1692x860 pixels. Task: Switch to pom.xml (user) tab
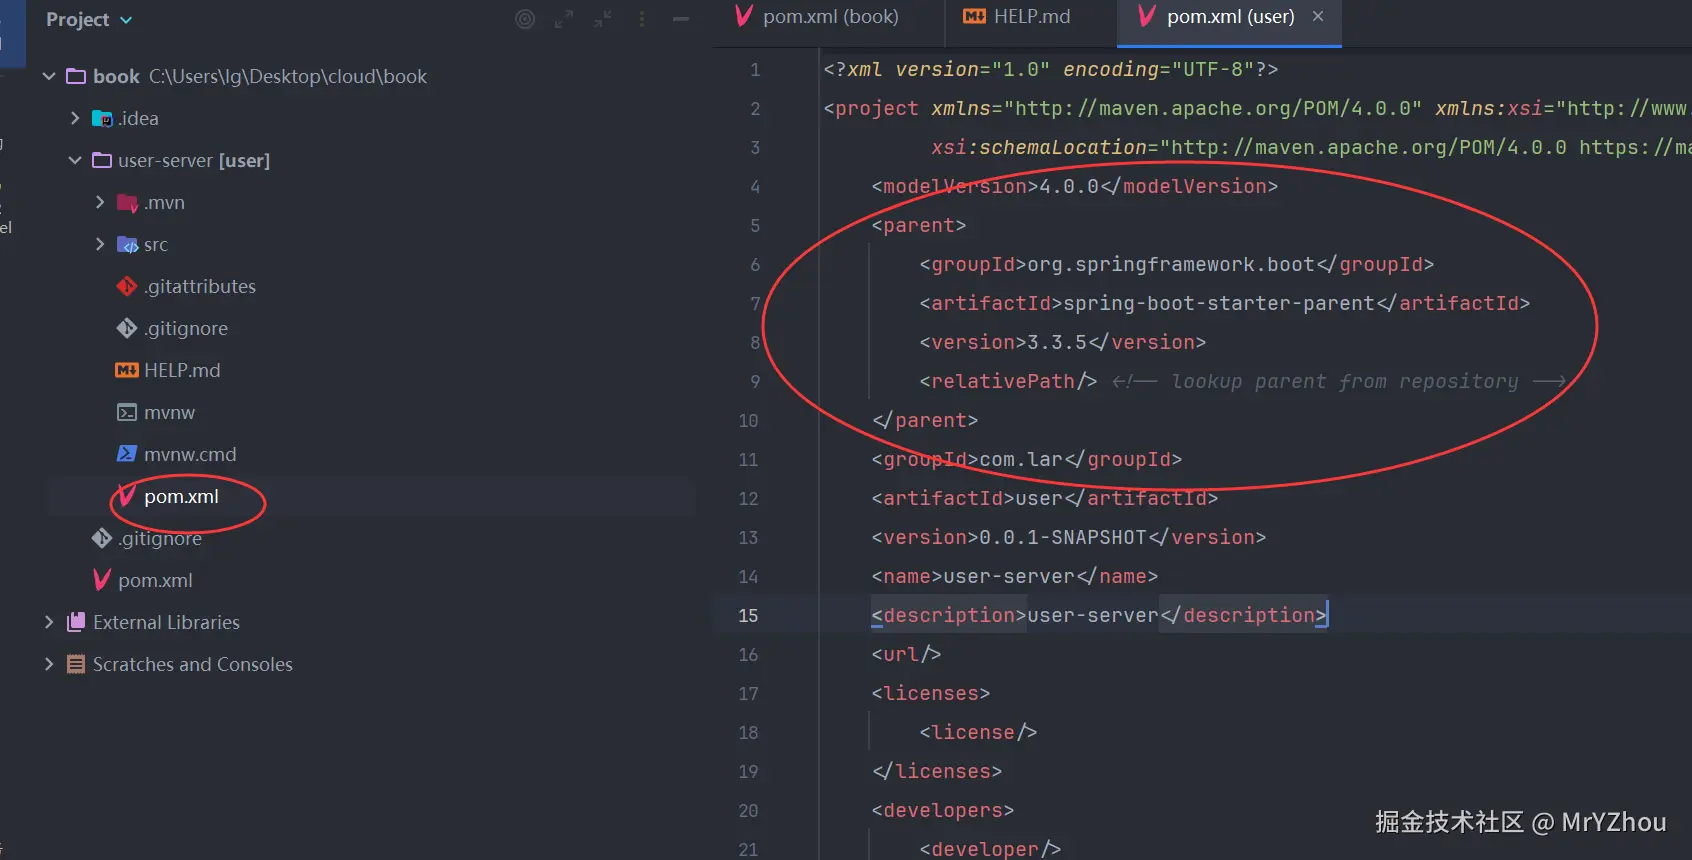1230,17
